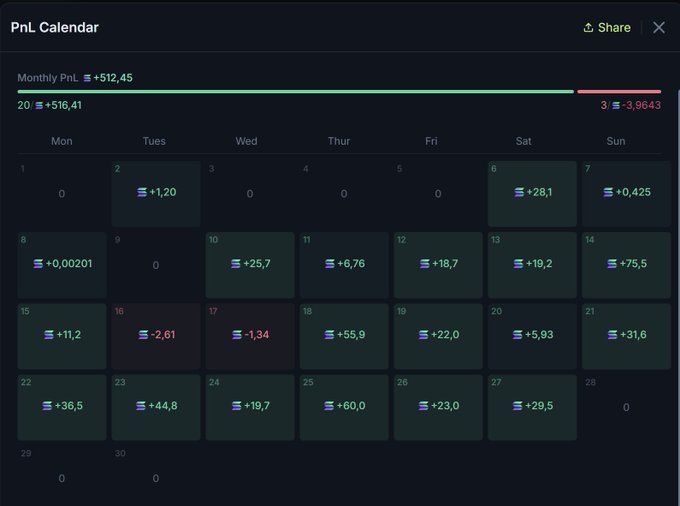Select day 10 value +25,7
Image resolution: width=680 pixels, height=506 pixels.
[x=257, y=264]
